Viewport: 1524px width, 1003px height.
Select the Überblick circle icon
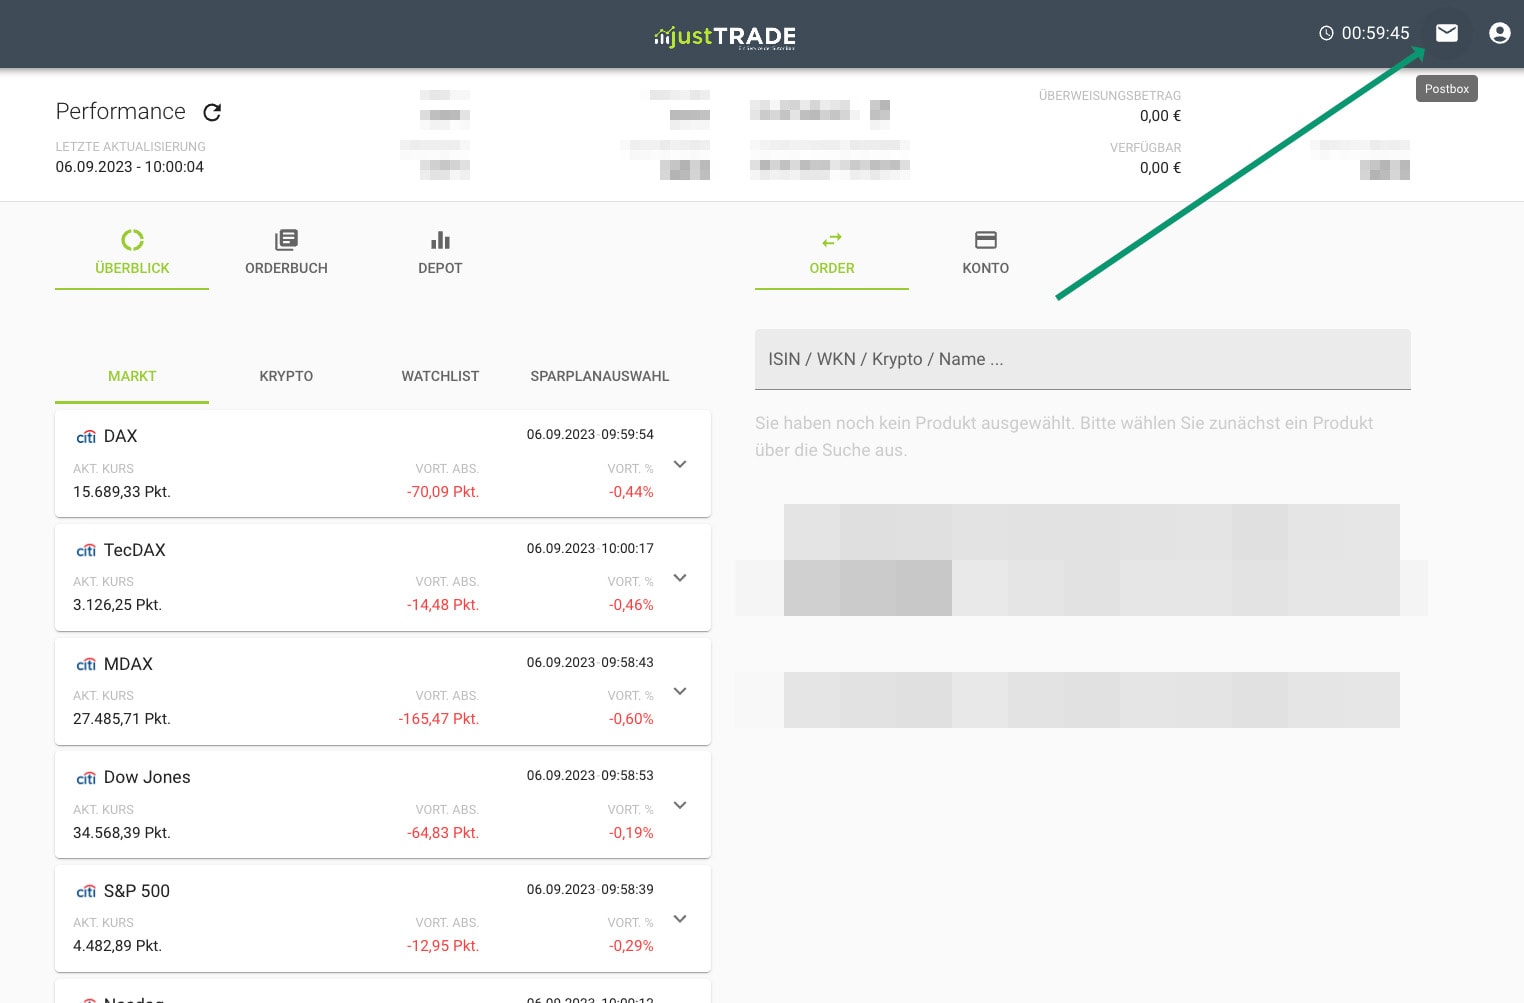[x=132, y=240]
